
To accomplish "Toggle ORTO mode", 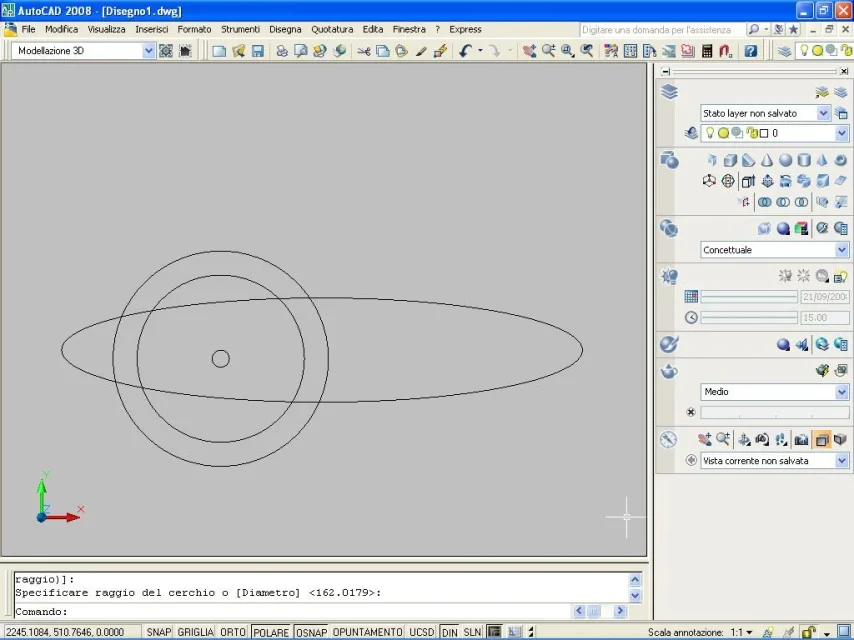I will 233,632.
